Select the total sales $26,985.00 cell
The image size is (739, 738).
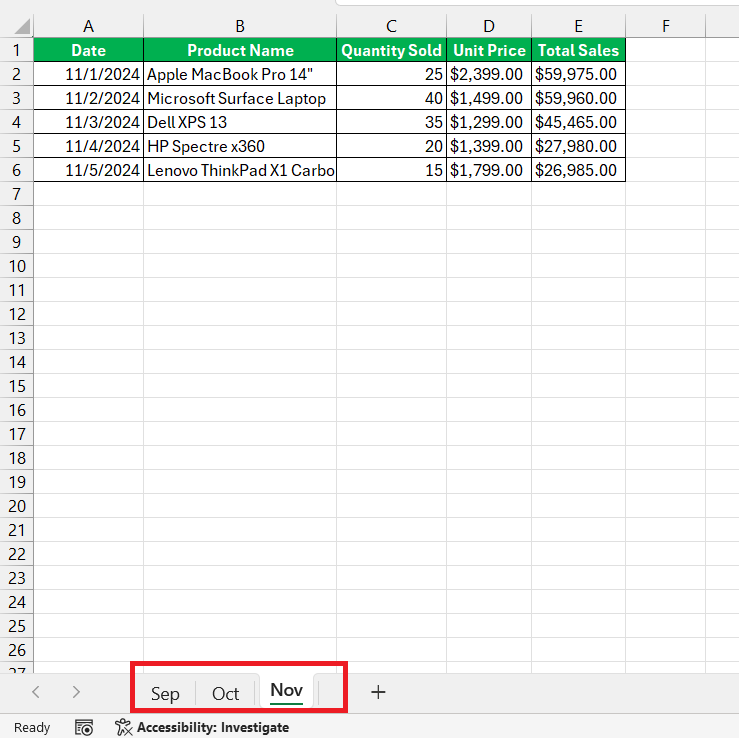[579, 170]
